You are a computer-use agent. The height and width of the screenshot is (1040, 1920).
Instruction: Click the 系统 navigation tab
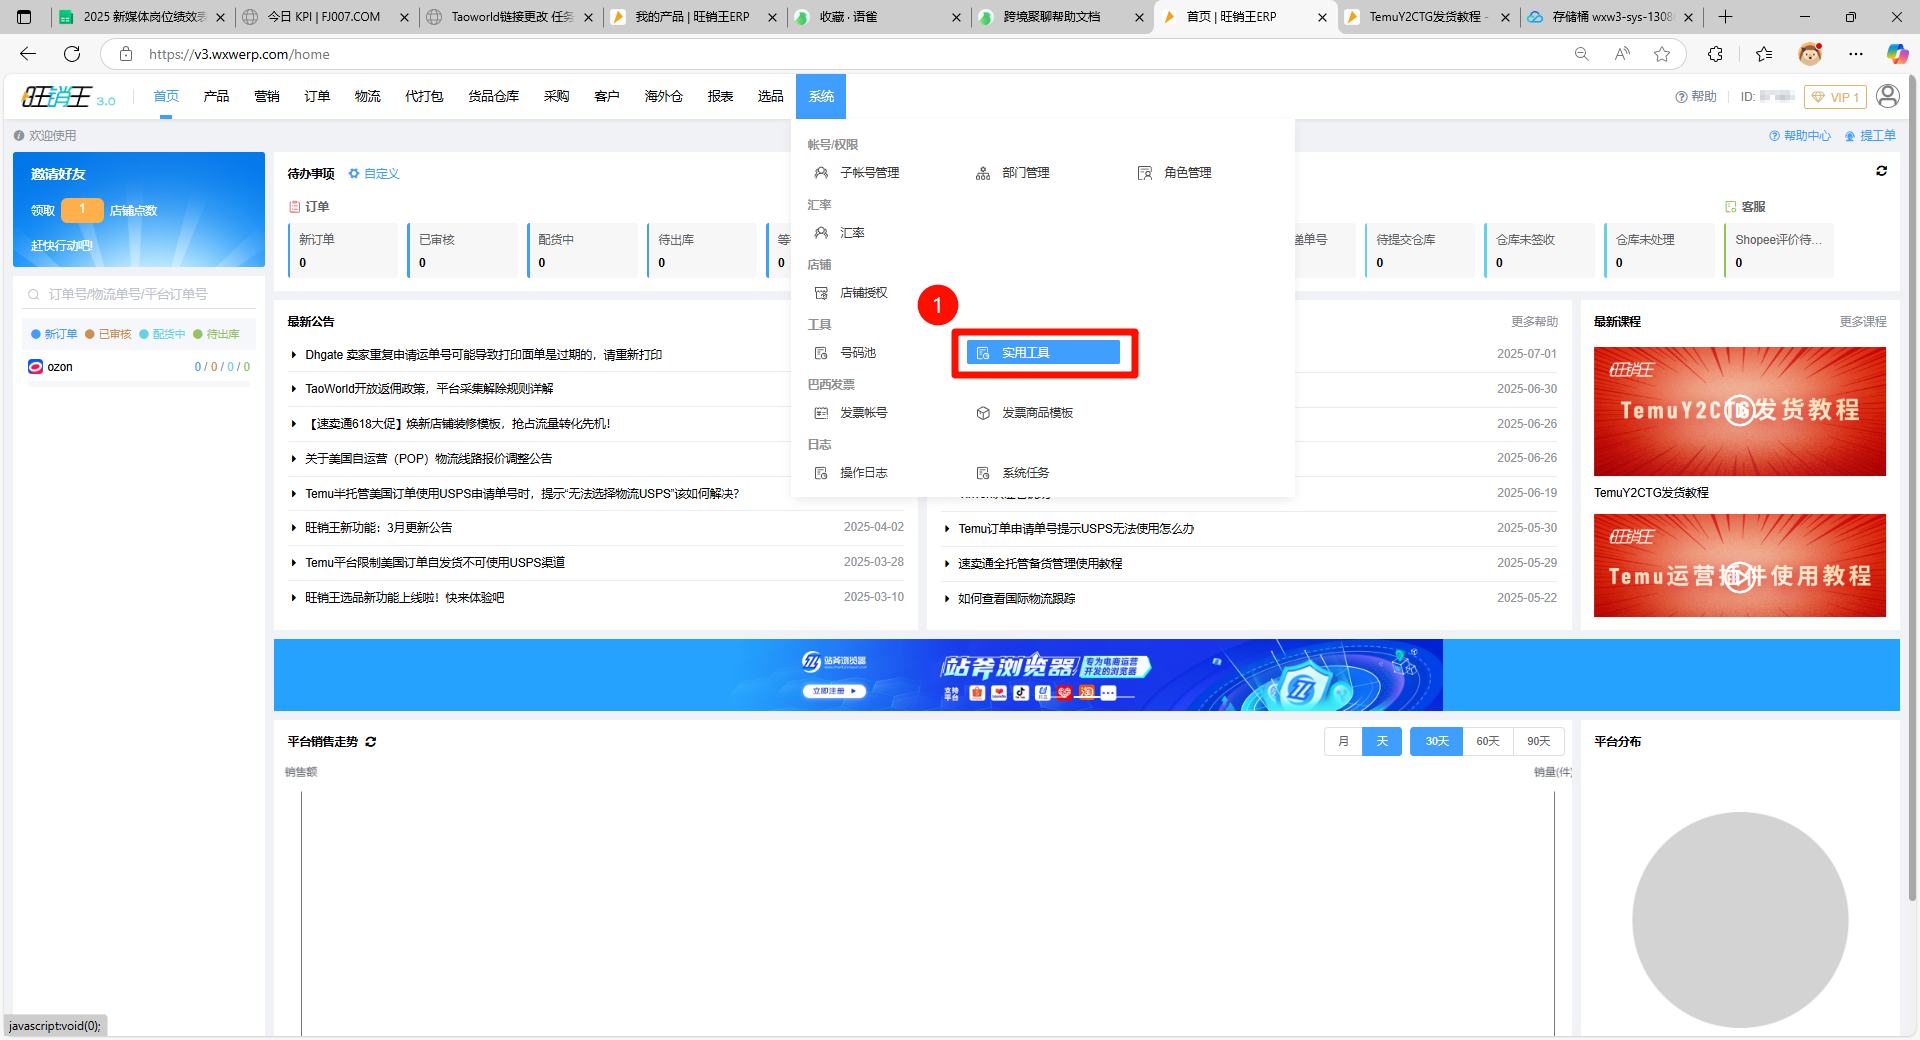pyautogui.click(x=821, y=96)
